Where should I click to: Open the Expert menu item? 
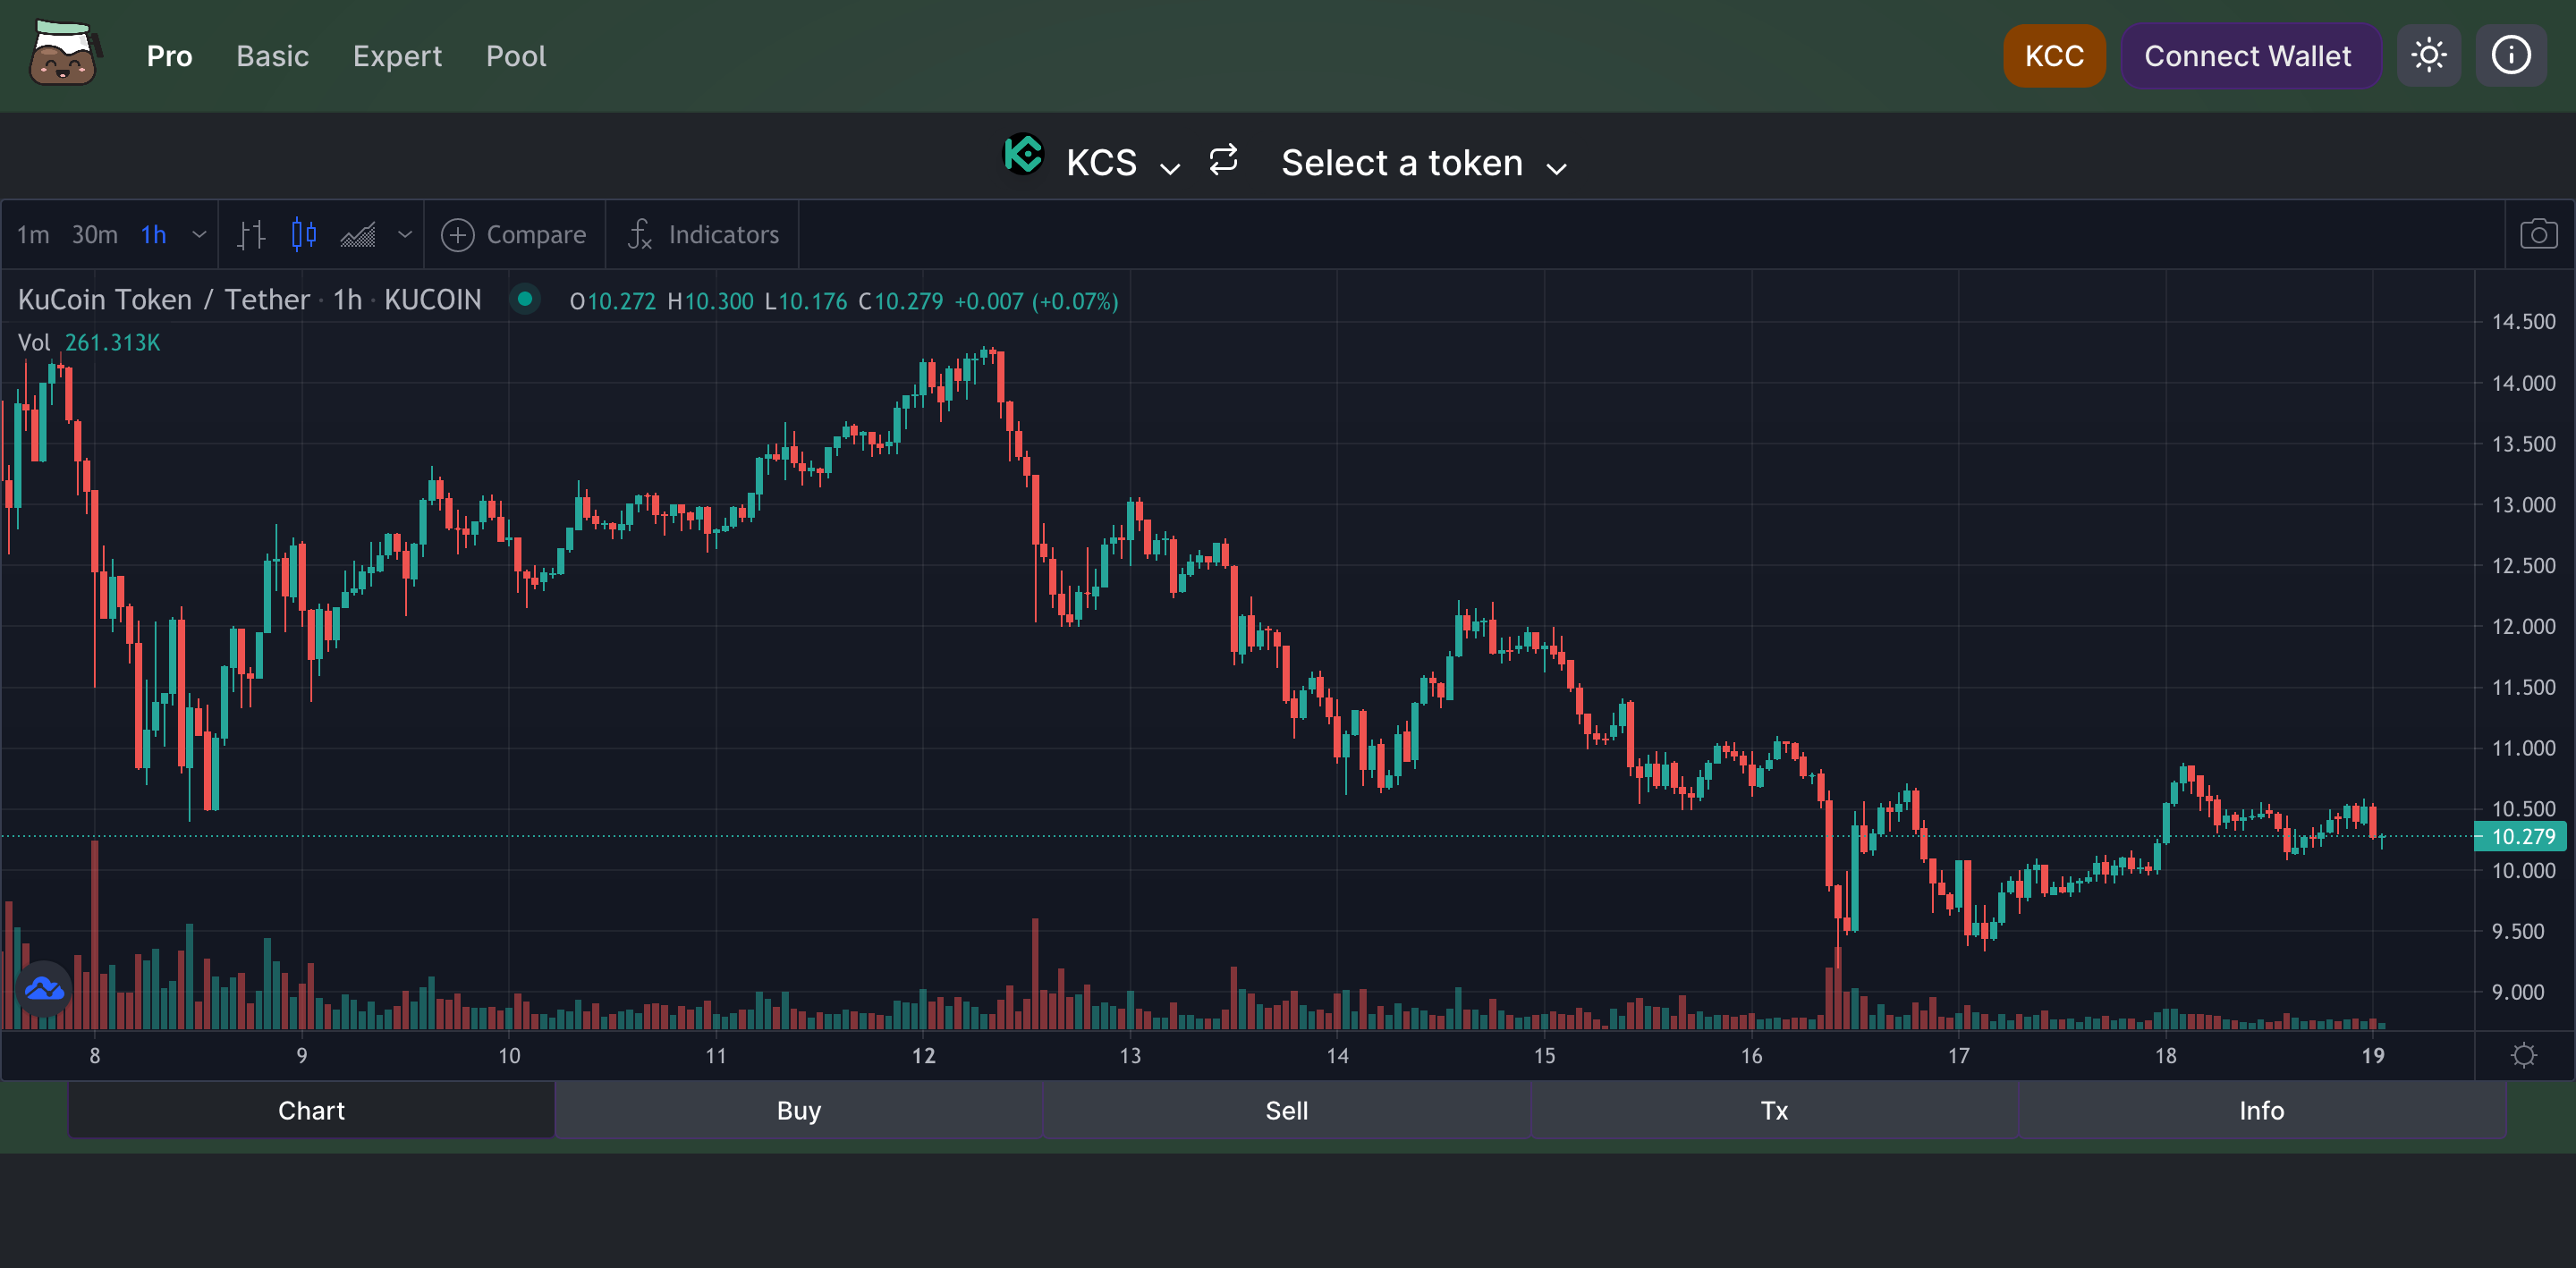point(397,56)
